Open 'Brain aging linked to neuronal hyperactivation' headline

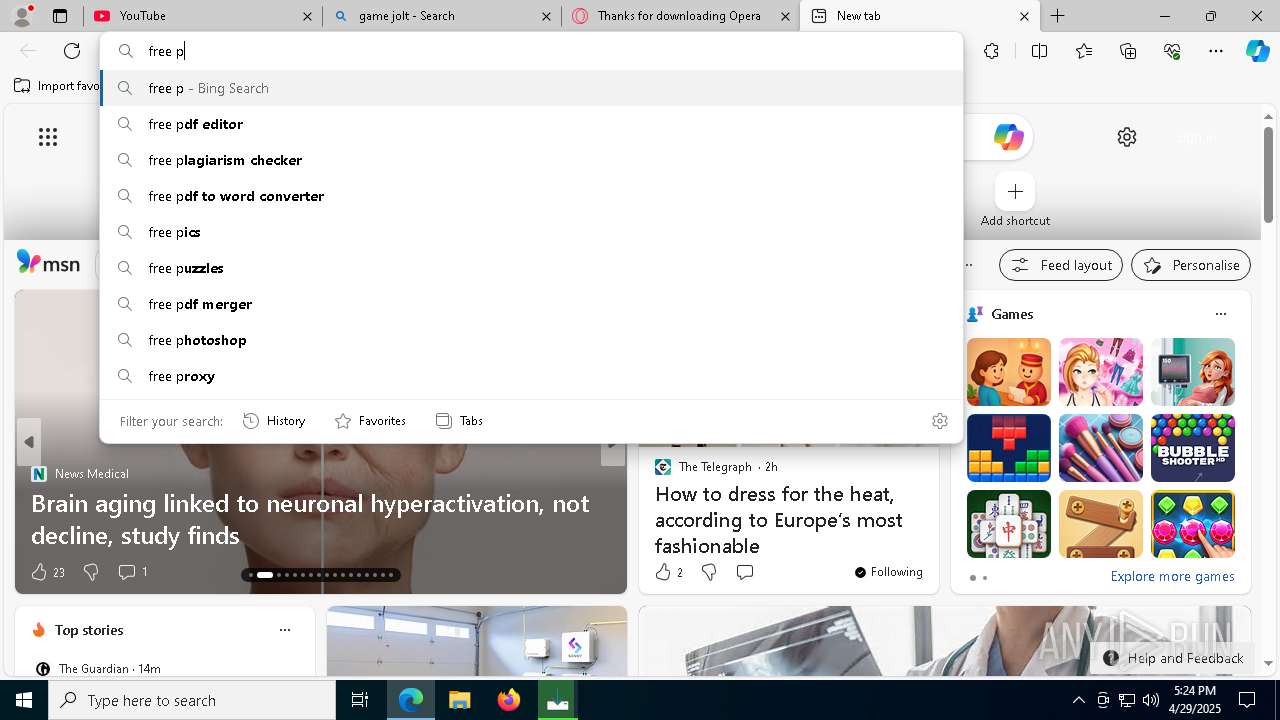pos(310,519)
